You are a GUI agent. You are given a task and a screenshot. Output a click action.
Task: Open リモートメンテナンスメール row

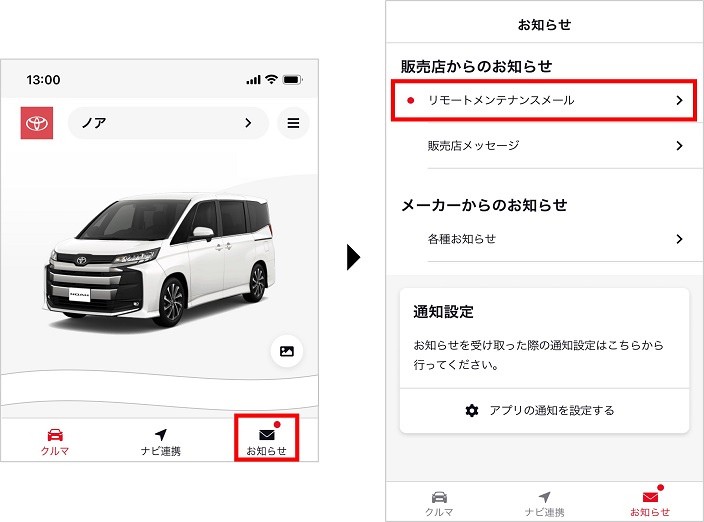point(544,100)
